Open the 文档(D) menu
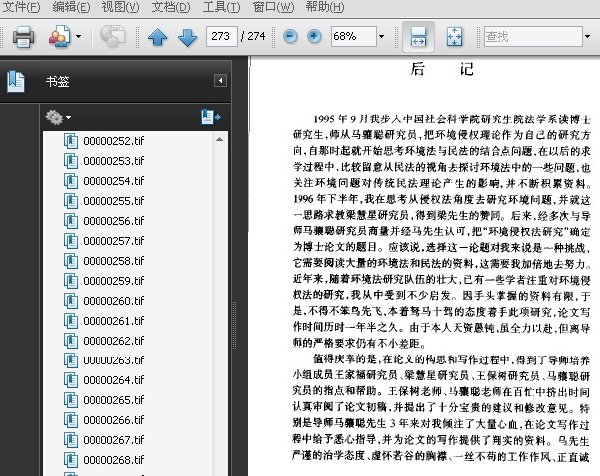The width and height of the screenshot is (600, 476). pos(171,7)
